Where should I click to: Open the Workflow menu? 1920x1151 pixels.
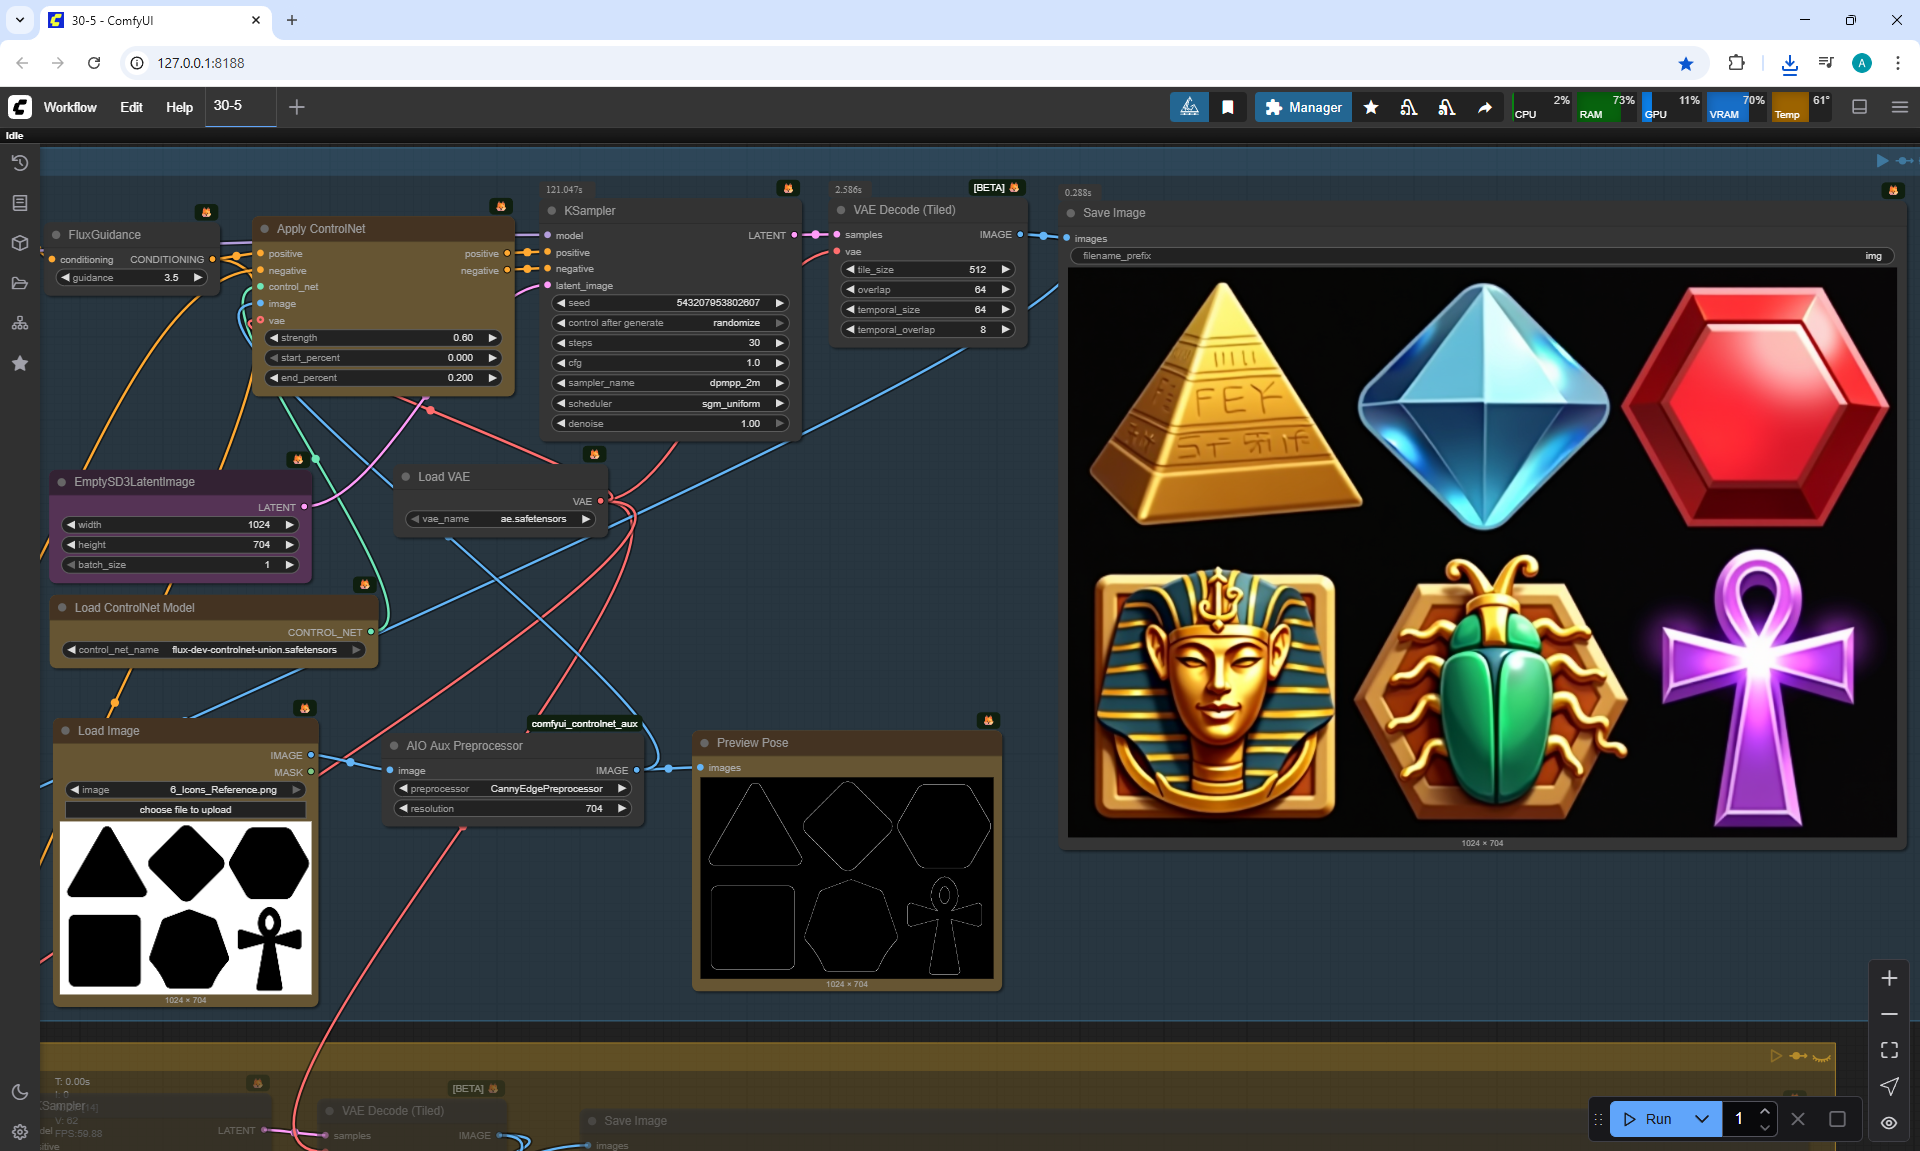tap(70, 107)
